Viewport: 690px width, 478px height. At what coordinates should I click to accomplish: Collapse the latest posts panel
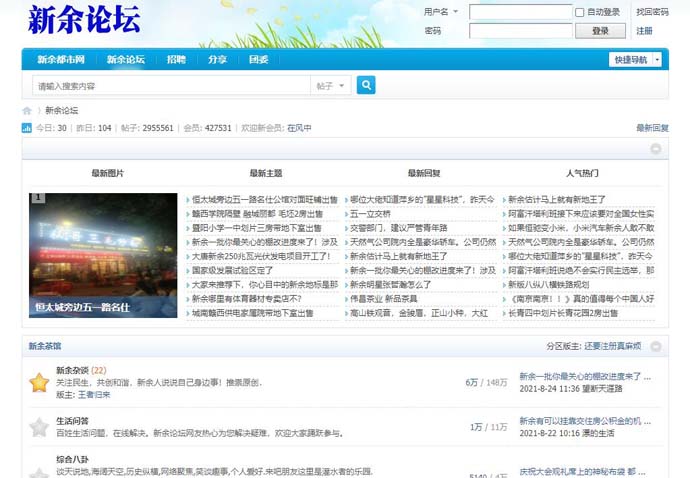pos(655,149)
